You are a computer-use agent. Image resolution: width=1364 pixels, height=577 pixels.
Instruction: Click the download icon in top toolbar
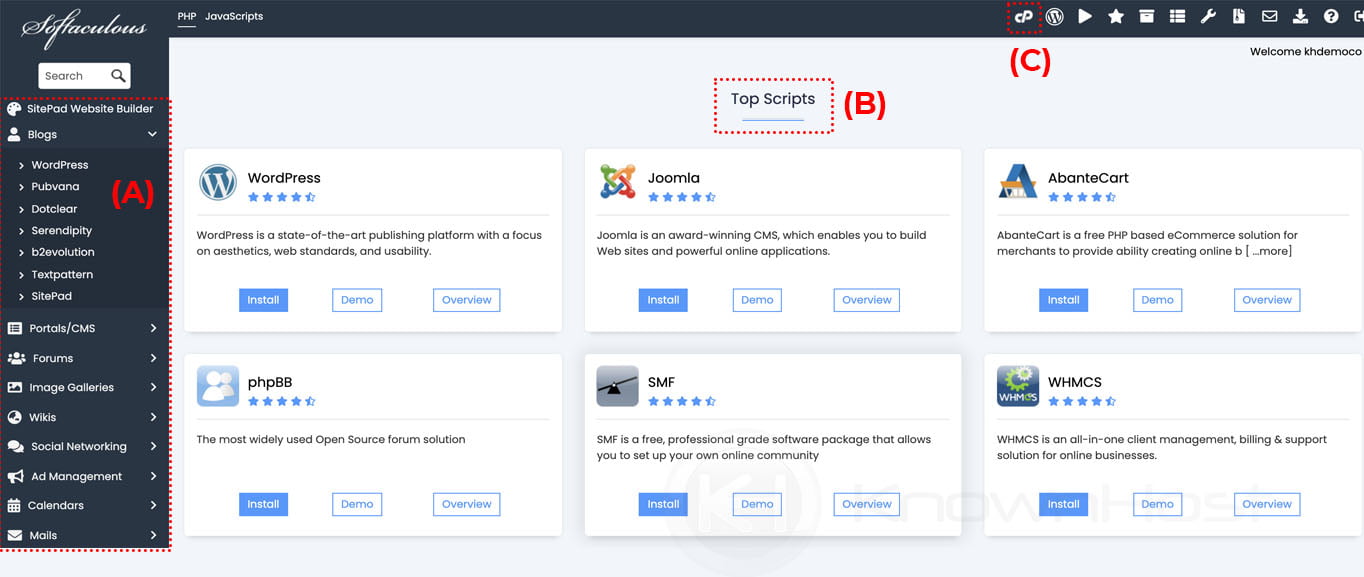[1300, 17]
